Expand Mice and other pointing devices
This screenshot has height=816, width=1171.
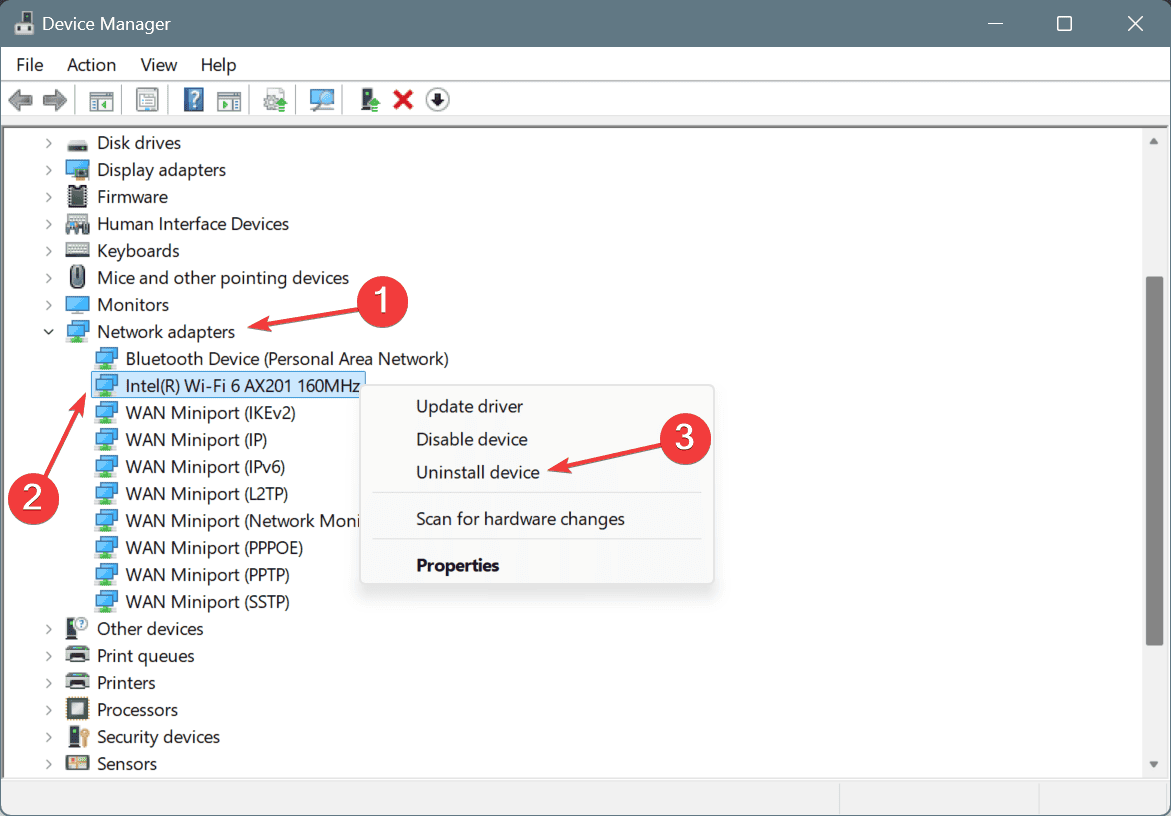coord(49,278)
